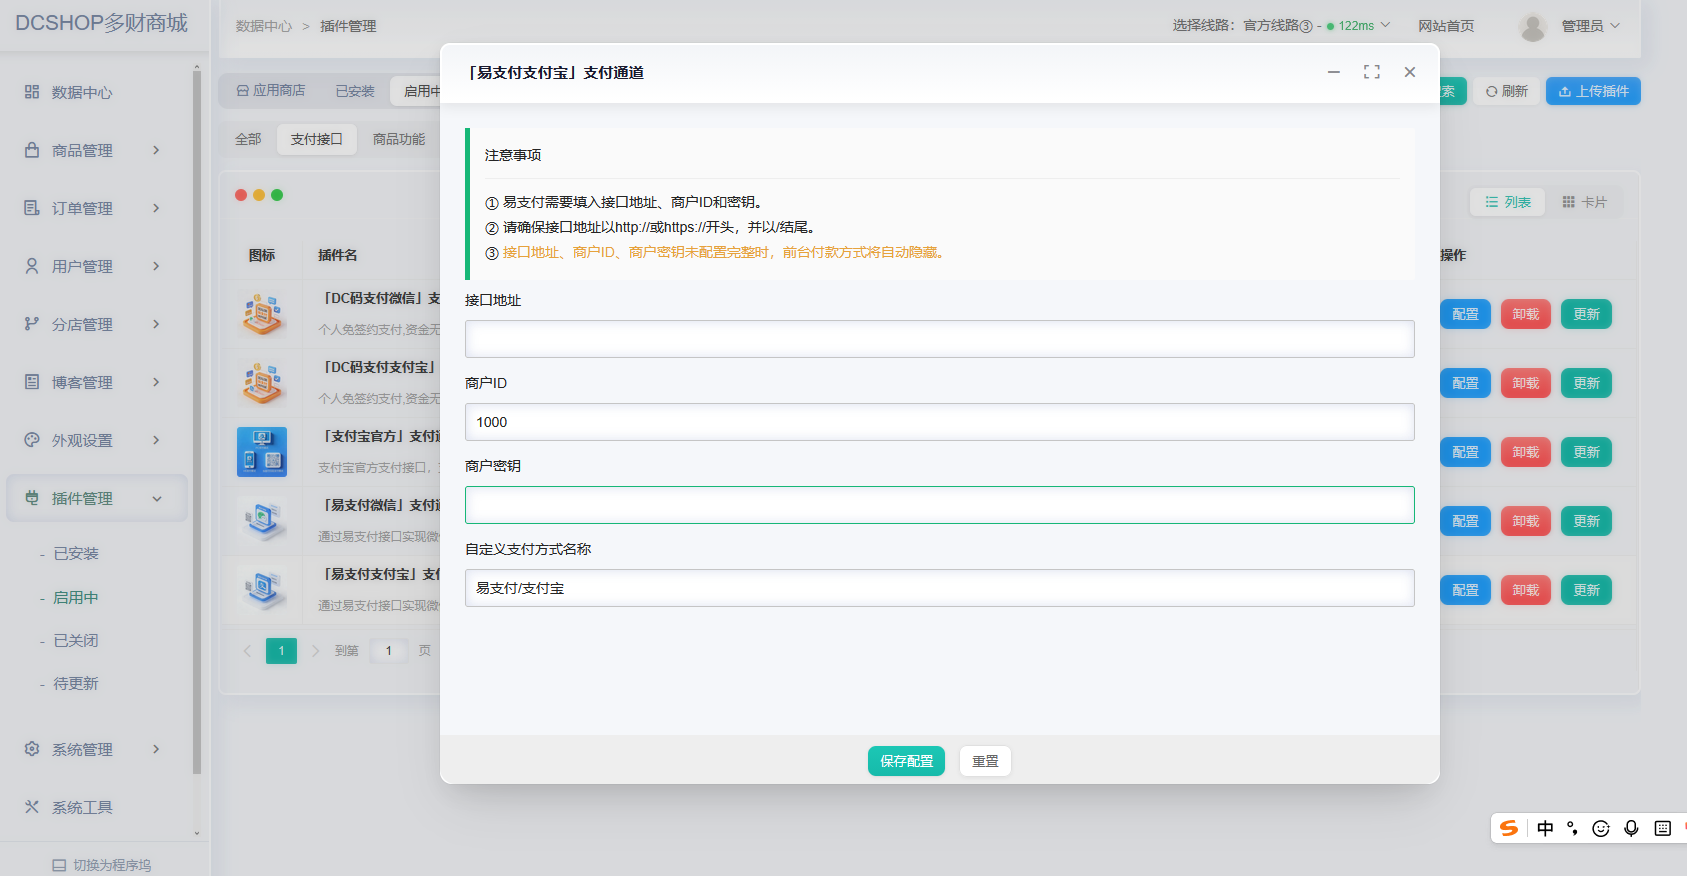Click the administrator avatar icon
The height and width of the screenshot is (876, 1687).
pyautogui.click(x=1532, y=26)
